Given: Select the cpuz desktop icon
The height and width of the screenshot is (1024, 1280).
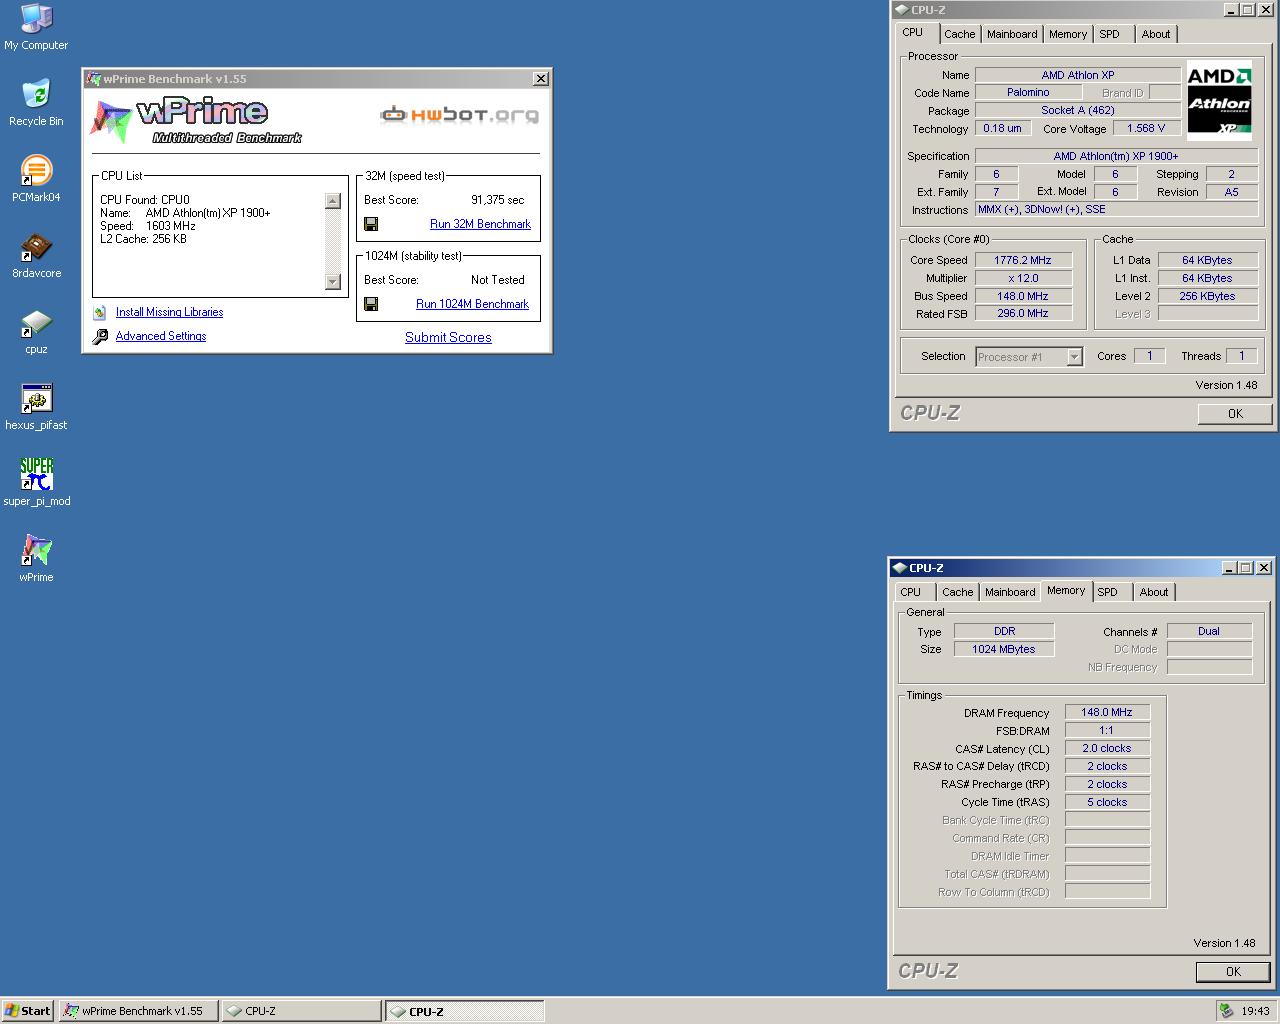Looking at the screenshot, I should point(36,331).
